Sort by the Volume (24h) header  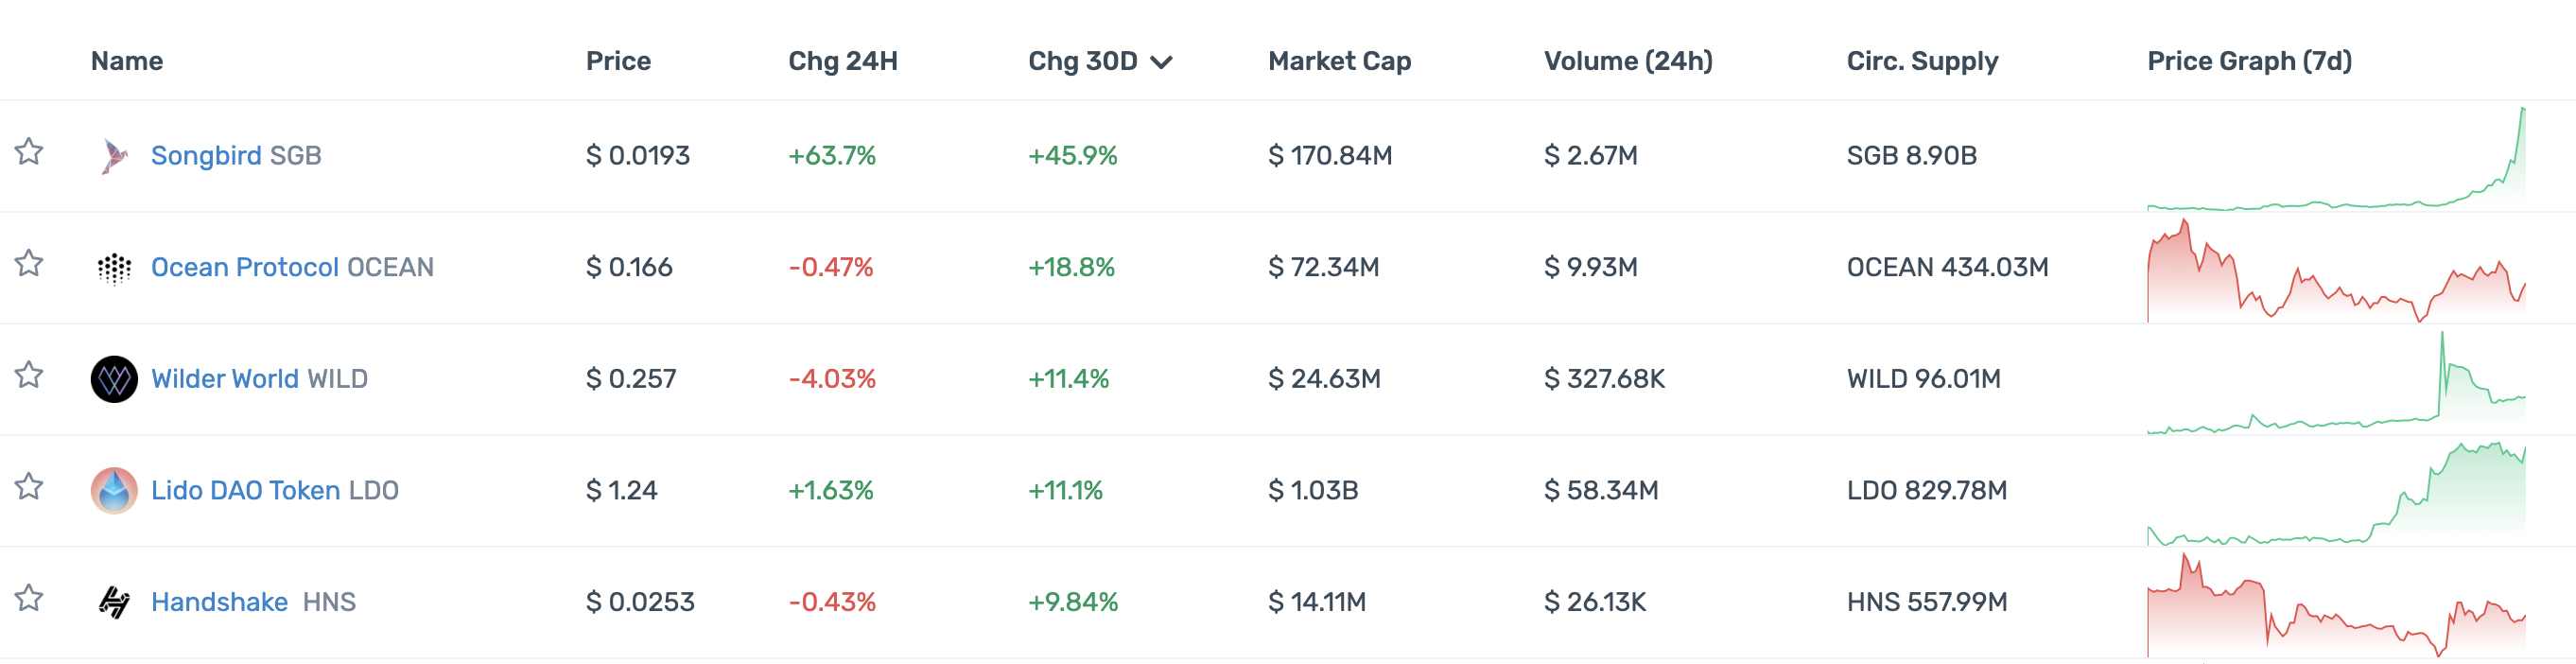click(x=1627, y=61)
